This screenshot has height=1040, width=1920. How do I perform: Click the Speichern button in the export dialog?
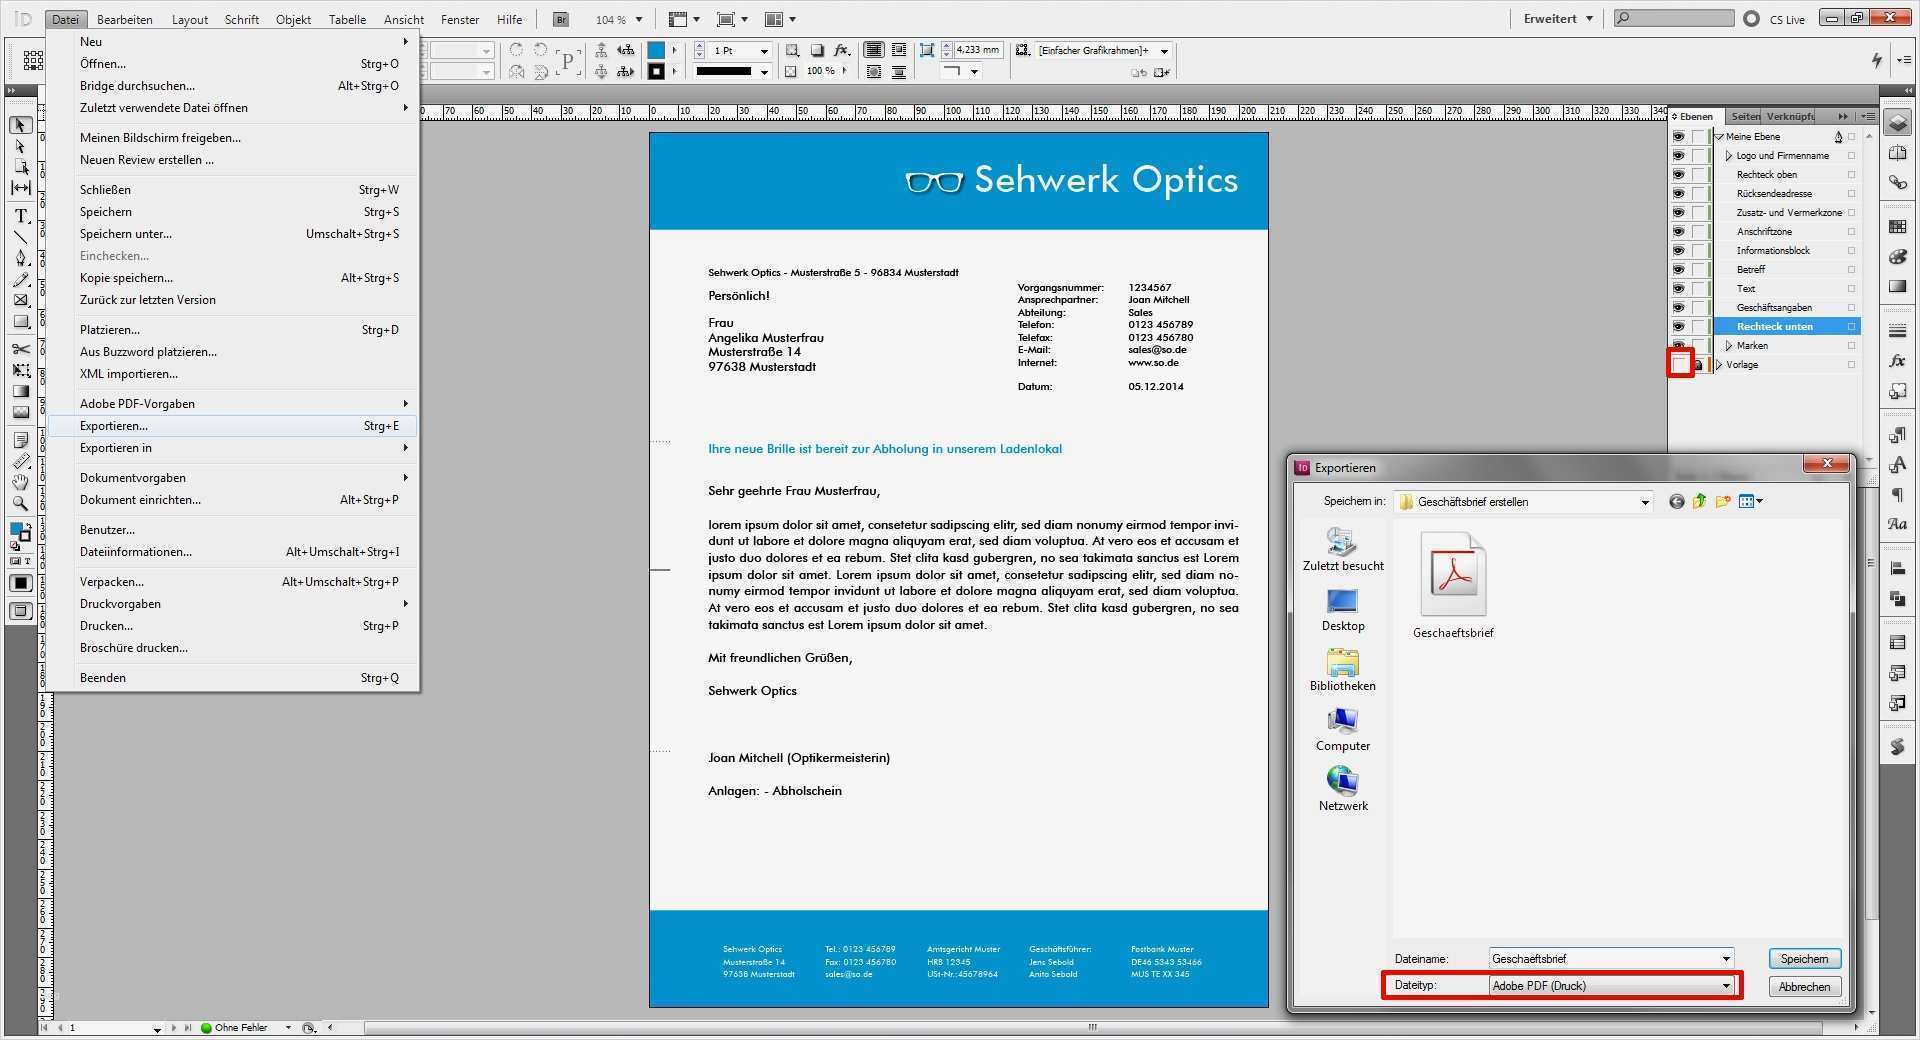[1804, 958]
